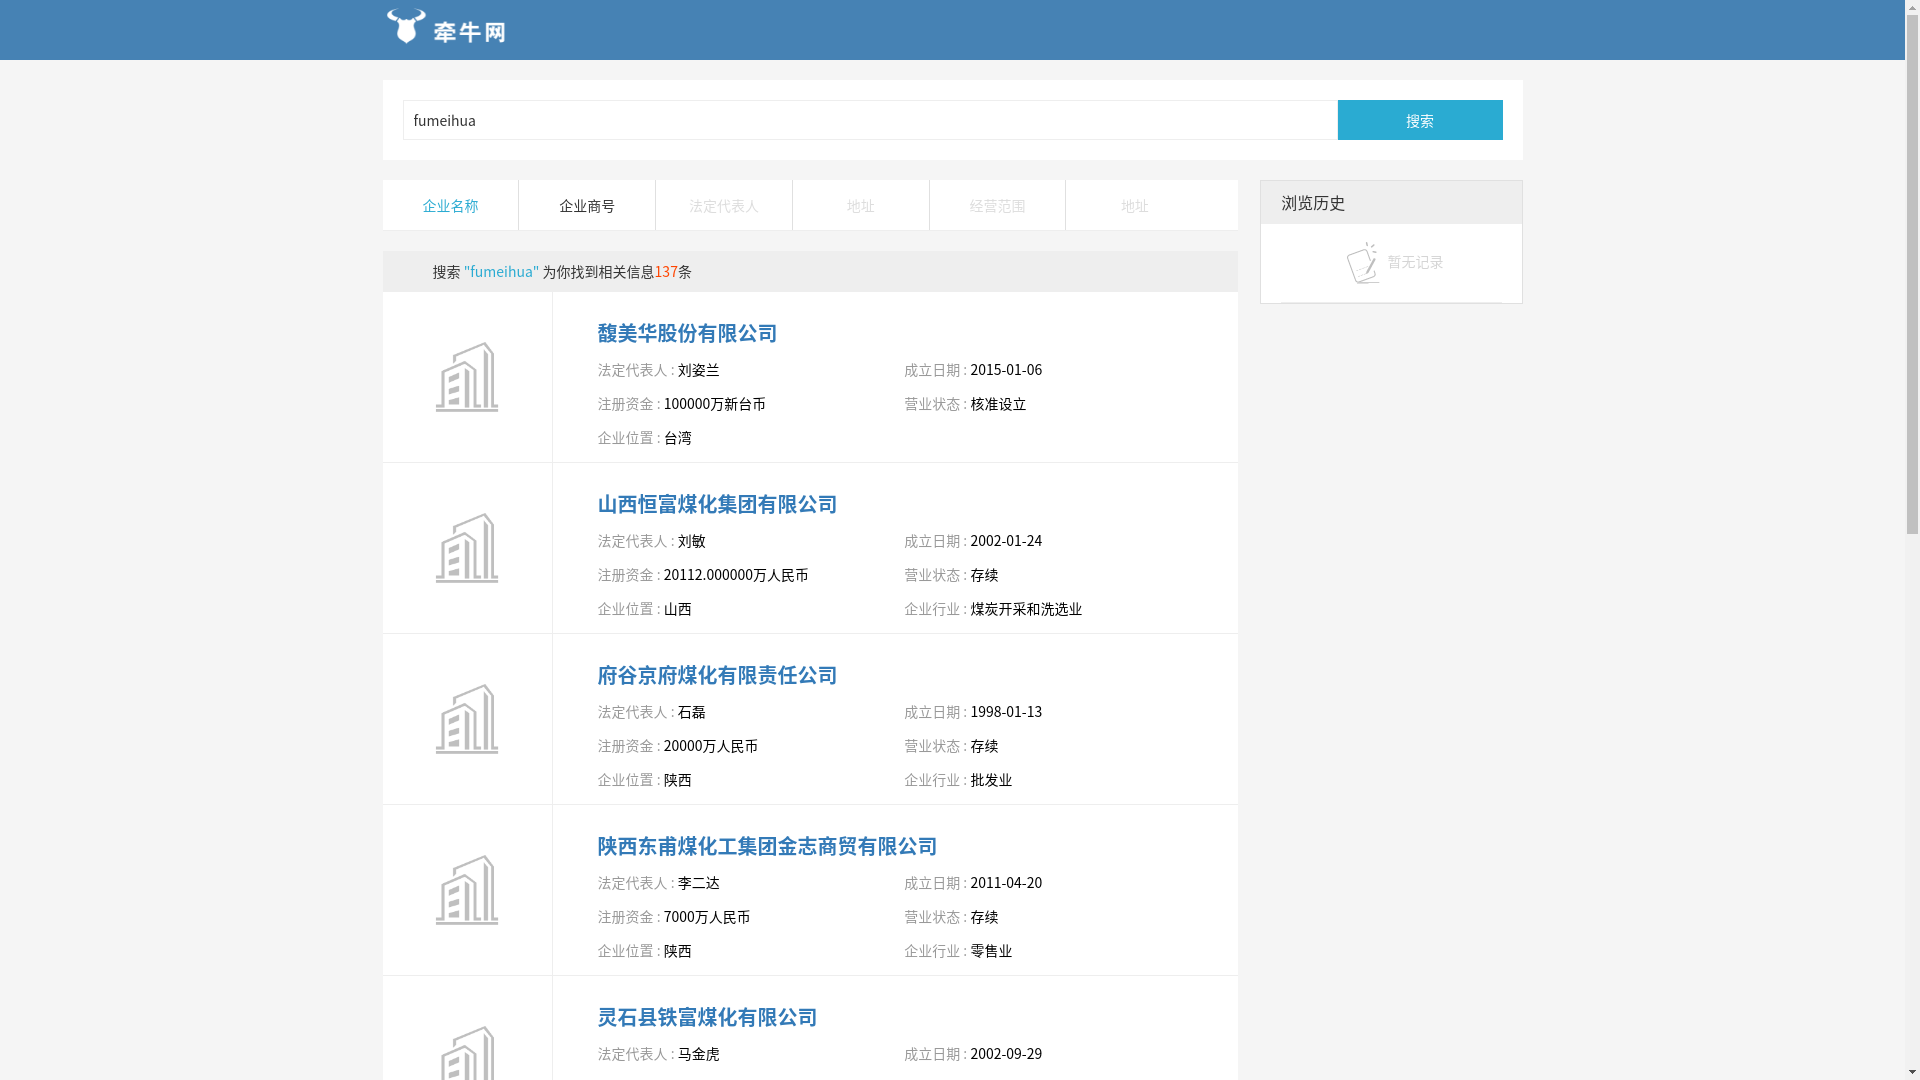Switch to the 经营范围 tab
The width and height of the screenshot is (1920, 1080).
(997, 205)
